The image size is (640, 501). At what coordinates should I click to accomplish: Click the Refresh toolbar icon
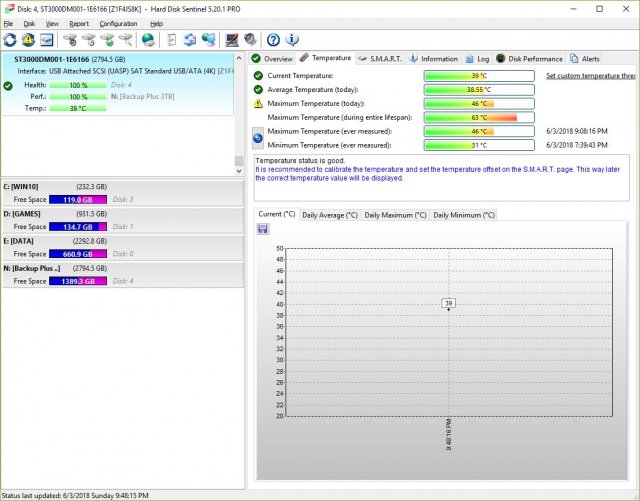[10, 40]
